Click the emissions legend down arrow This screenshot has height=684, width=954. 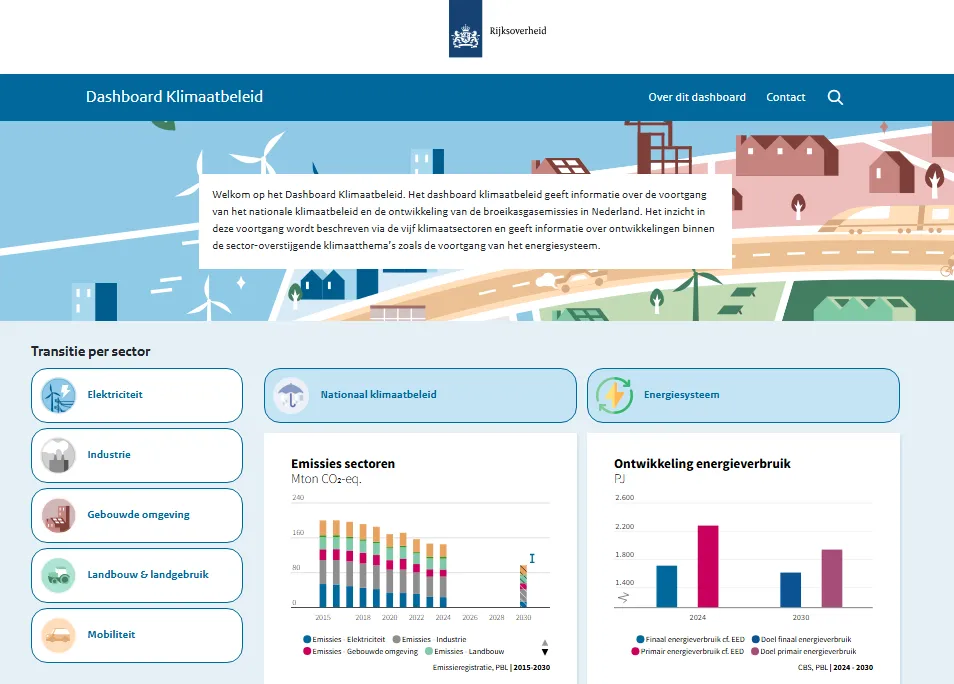pyautogui.click(x=545, y=652)
